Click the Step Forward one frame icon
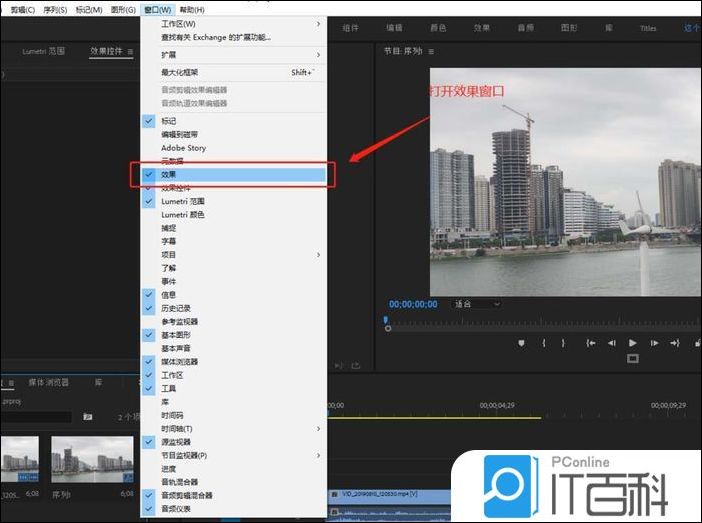The width and height of the screenshot is (702, 523). (x=654, y=343)
